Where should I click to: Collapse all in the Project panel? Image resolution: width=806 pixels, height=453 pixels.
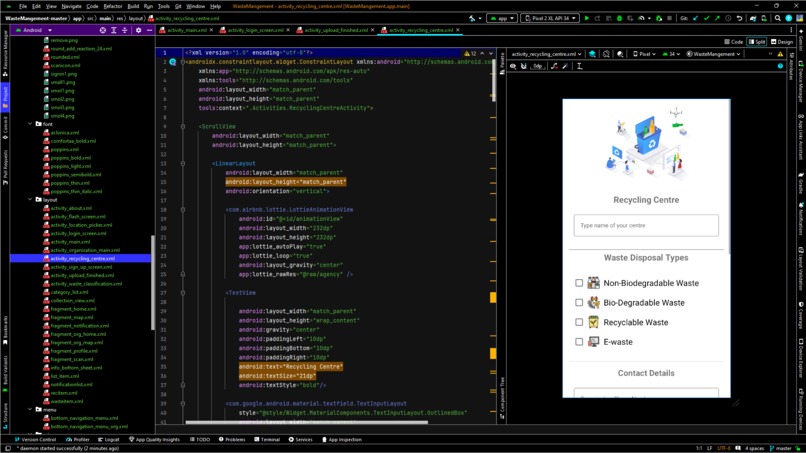pos(125,30)
